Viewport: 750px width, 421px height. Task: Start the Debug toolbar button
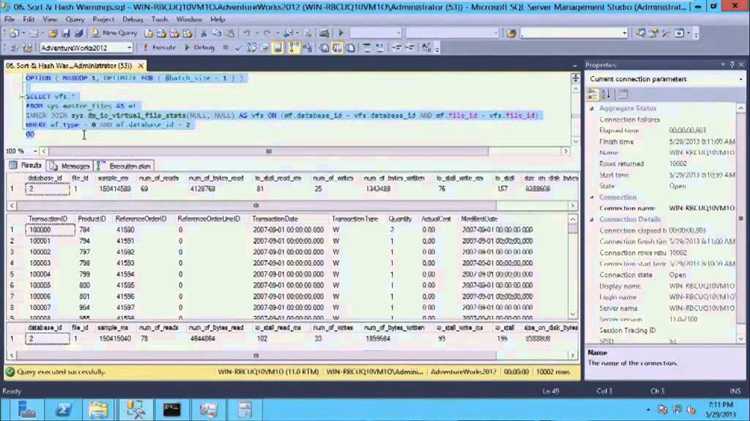[x=200, y=47]
